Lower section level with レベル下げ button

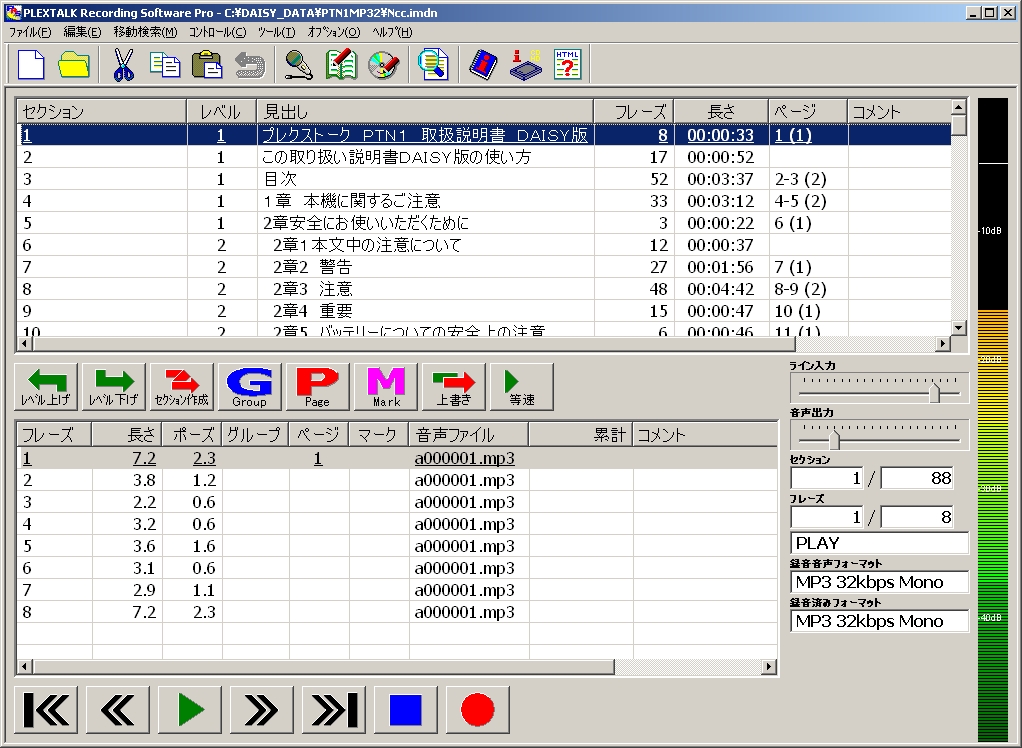113,387
